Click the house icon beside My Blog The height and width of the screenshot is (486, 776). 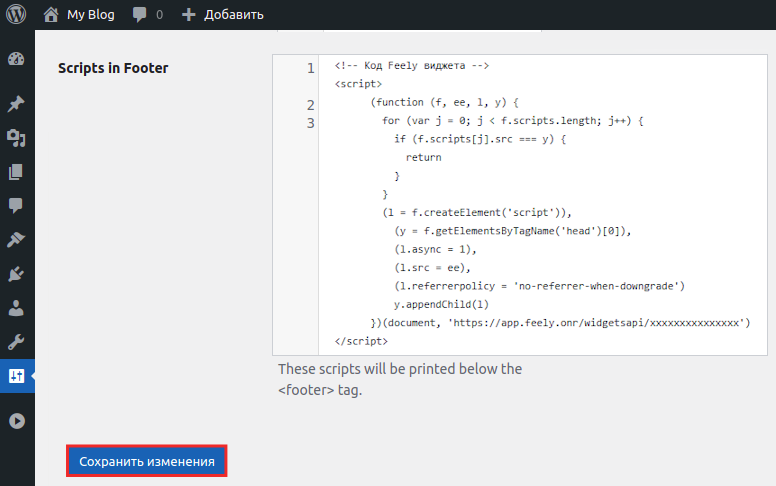coord(51,14)
